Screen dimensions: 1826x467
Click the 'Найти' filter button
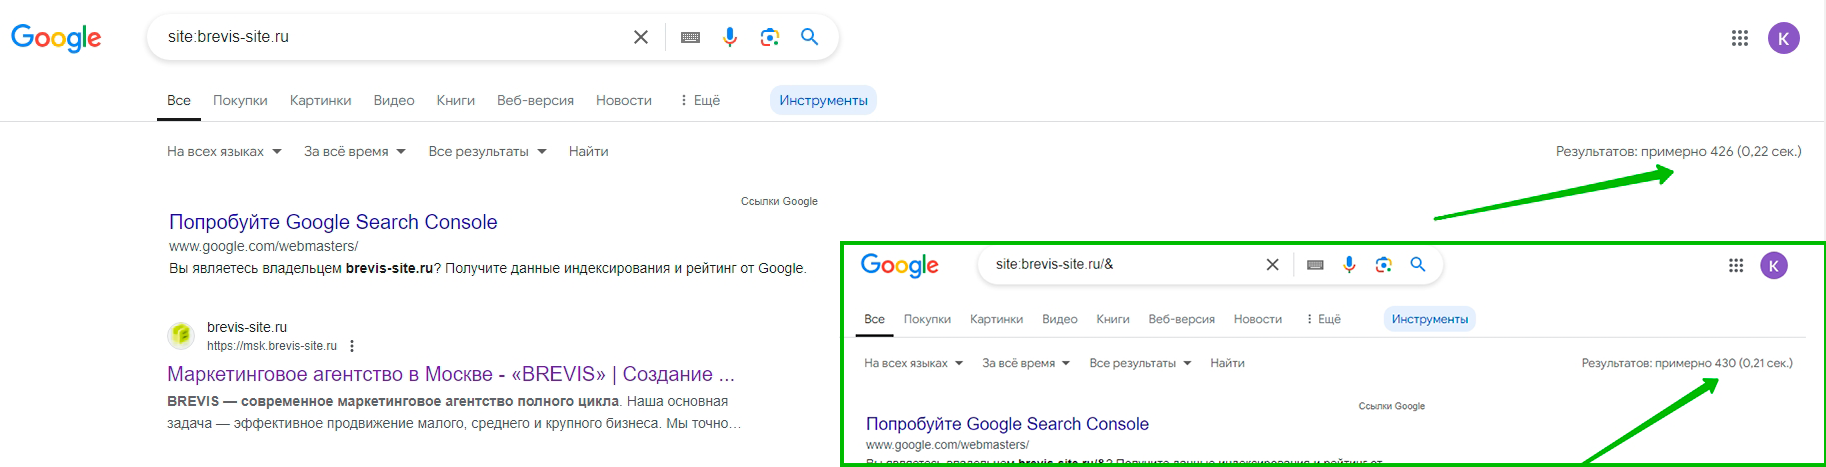click(588, 152)
